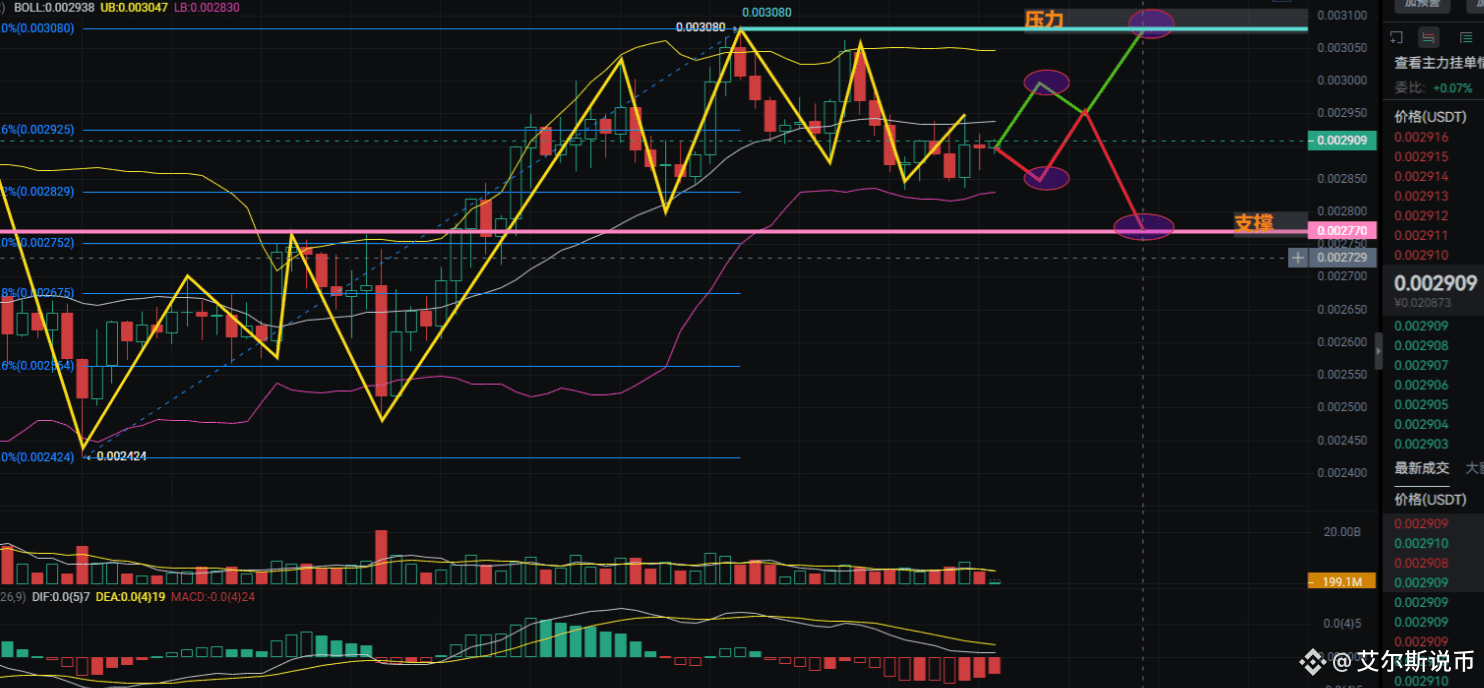Screen dimensions: 1484x688
Task: Click the UB:0.003047 upper band label
Action: tap(132, 6)
